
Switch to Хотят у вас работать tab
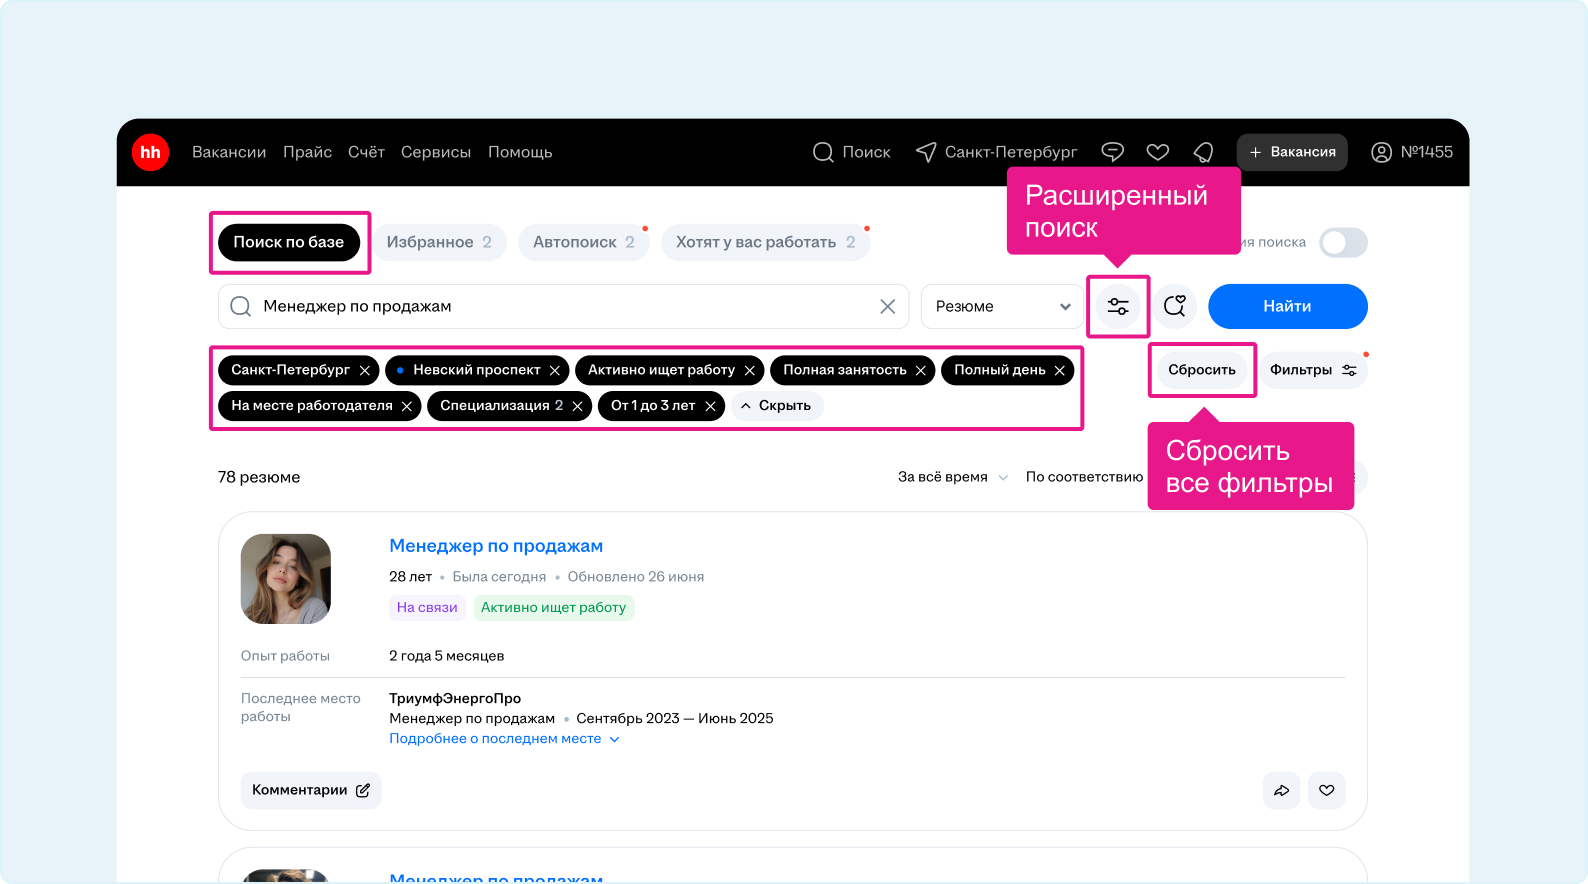766,242
